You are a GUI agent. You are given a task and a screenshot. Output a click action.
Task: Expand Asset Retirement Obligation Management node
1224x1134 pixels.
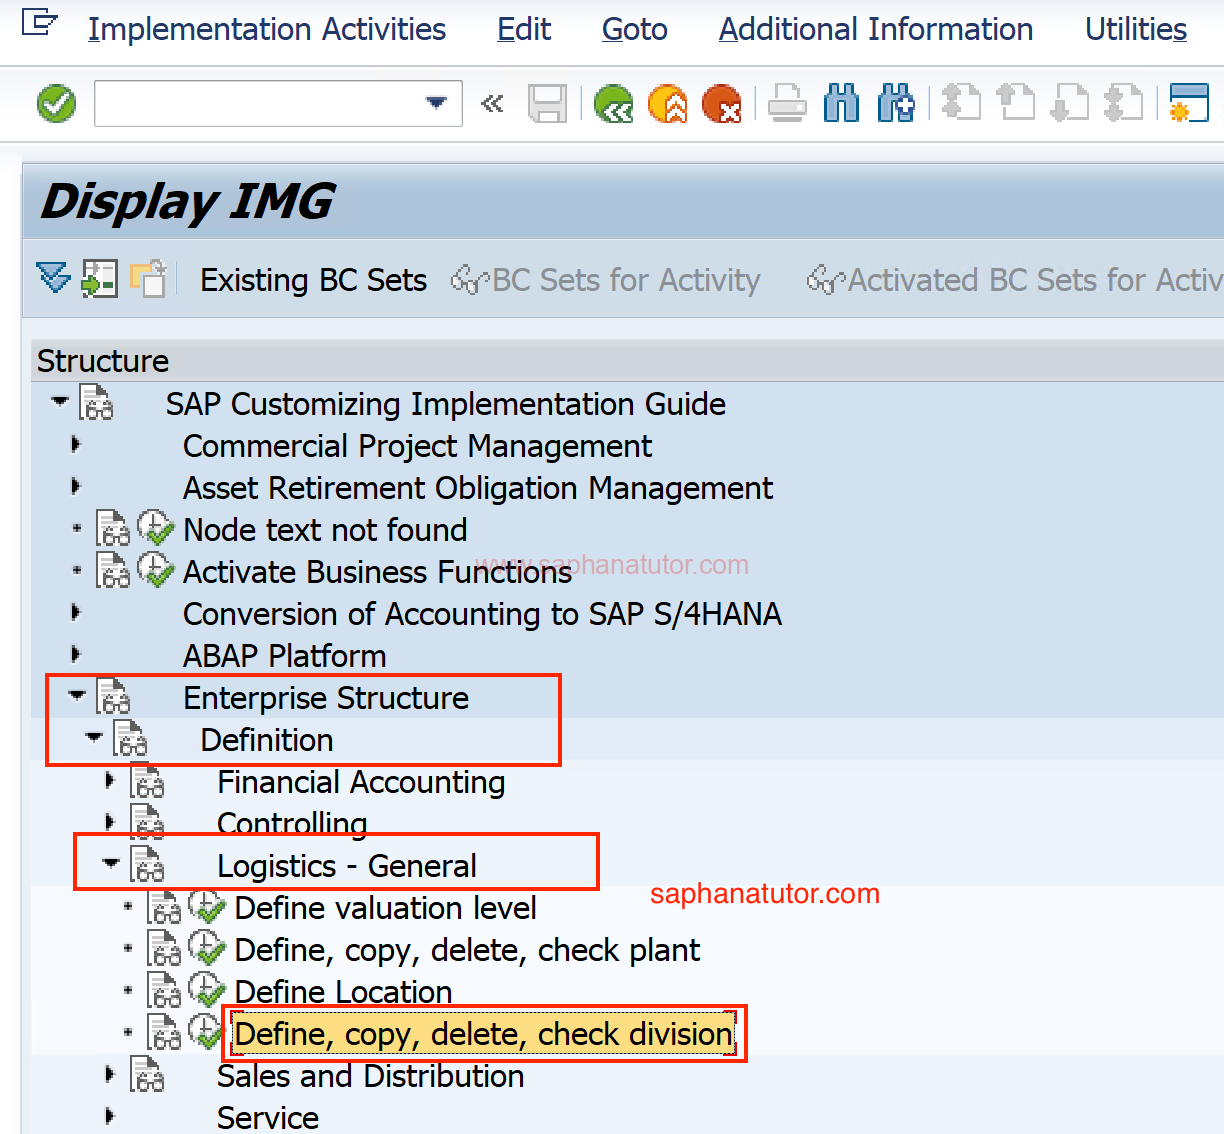point(76,486)
